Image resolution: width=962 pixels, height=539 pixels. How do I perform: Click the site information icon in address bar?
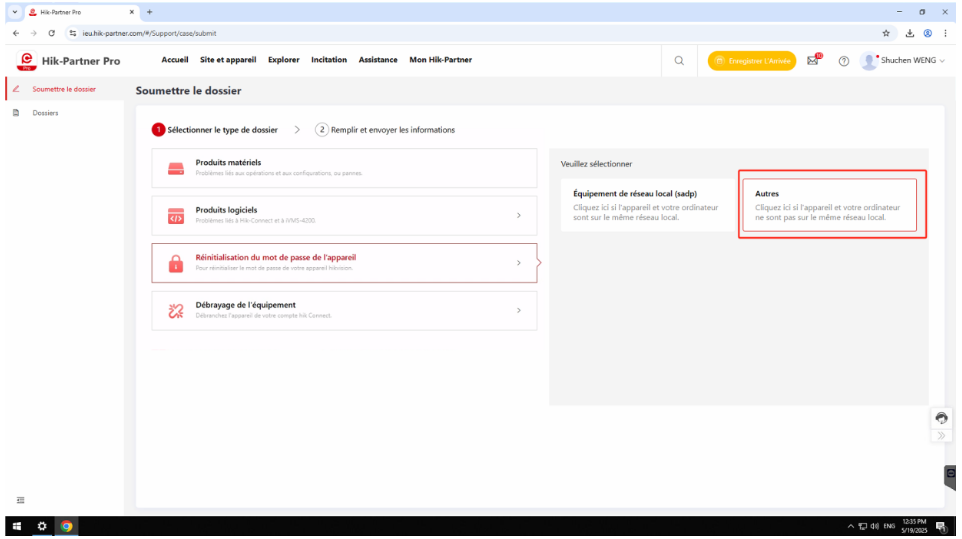point(73,33)
